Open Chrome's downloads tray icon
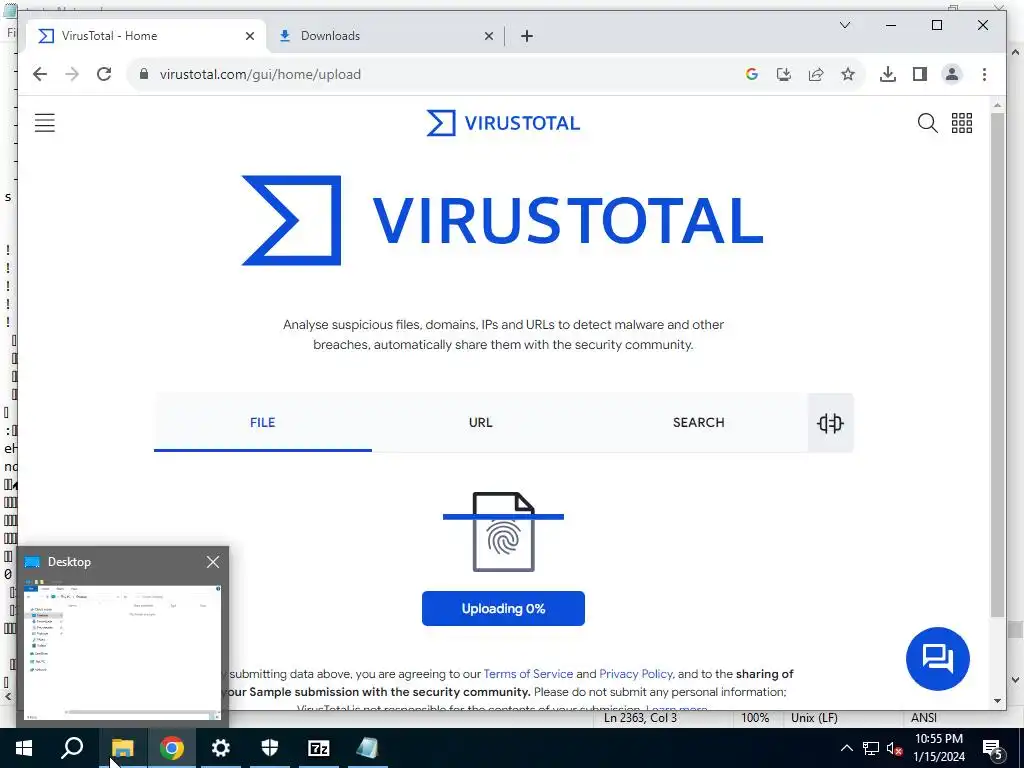This screenshot has width=1024, height=768. click(888, 74)
